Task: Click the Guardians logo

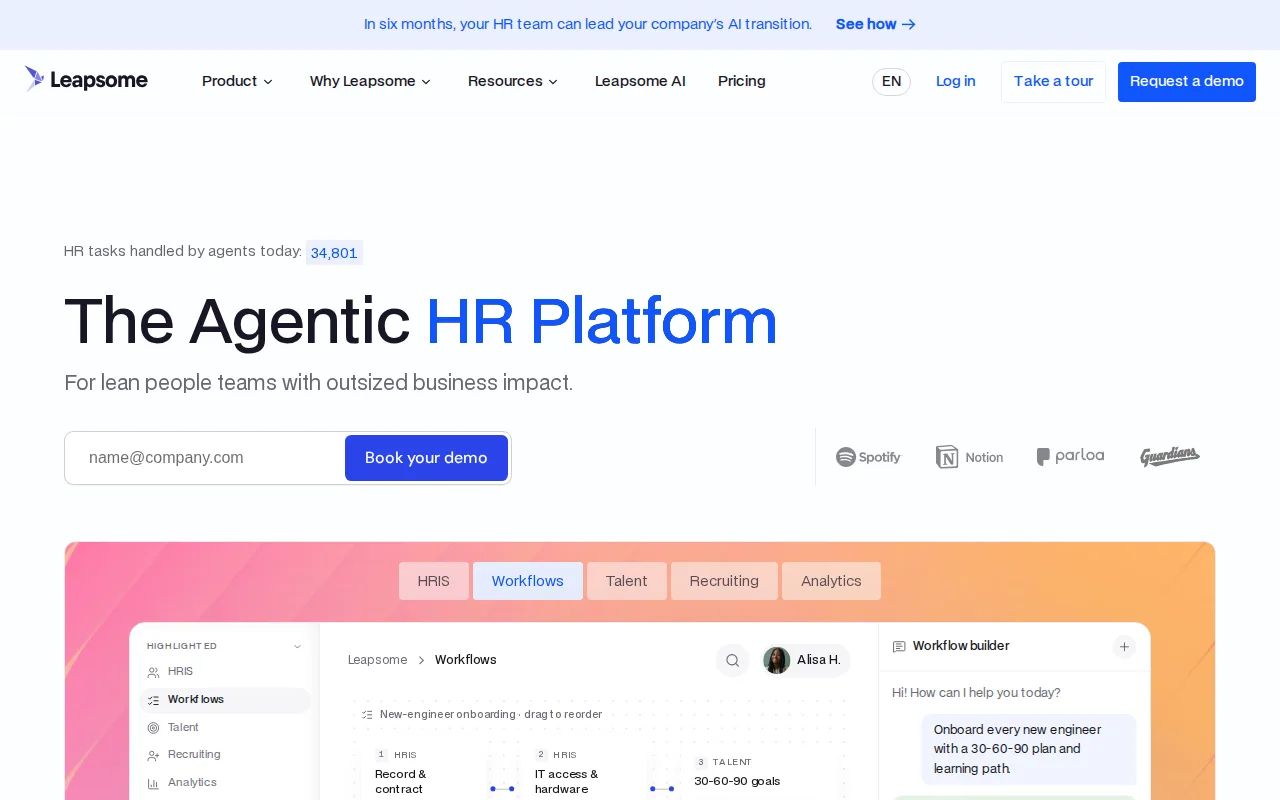Action: (x=1170, y=456)
